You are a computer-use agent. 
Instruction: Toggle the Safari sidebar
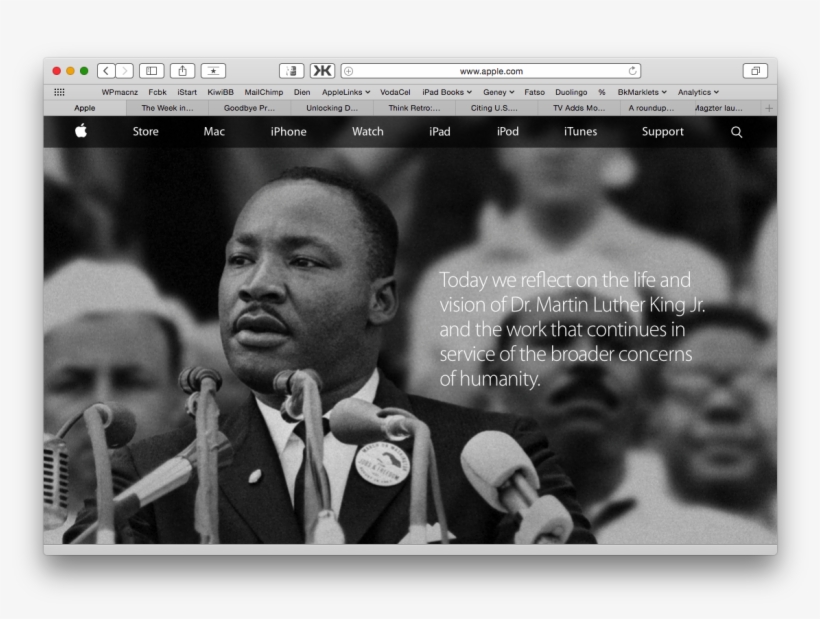coord(151,70)
